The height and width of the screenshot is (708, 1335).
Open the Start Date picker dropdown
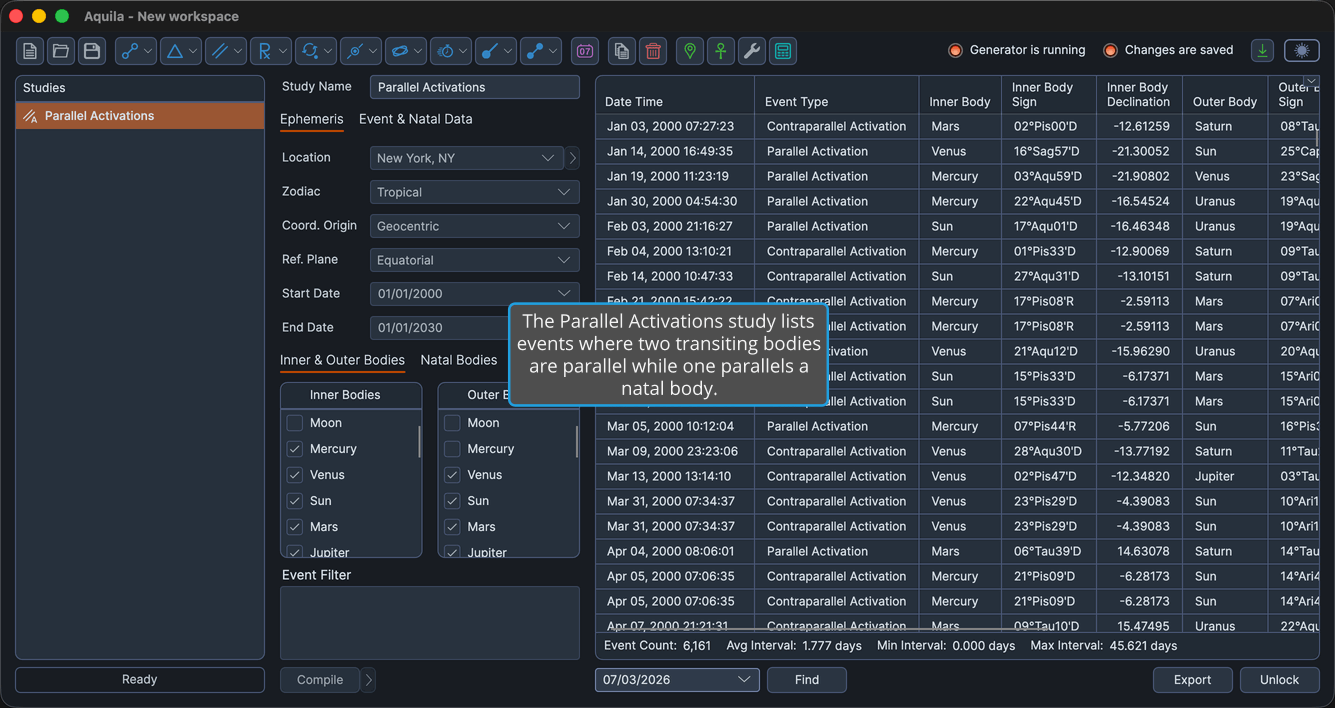(474, 294)
